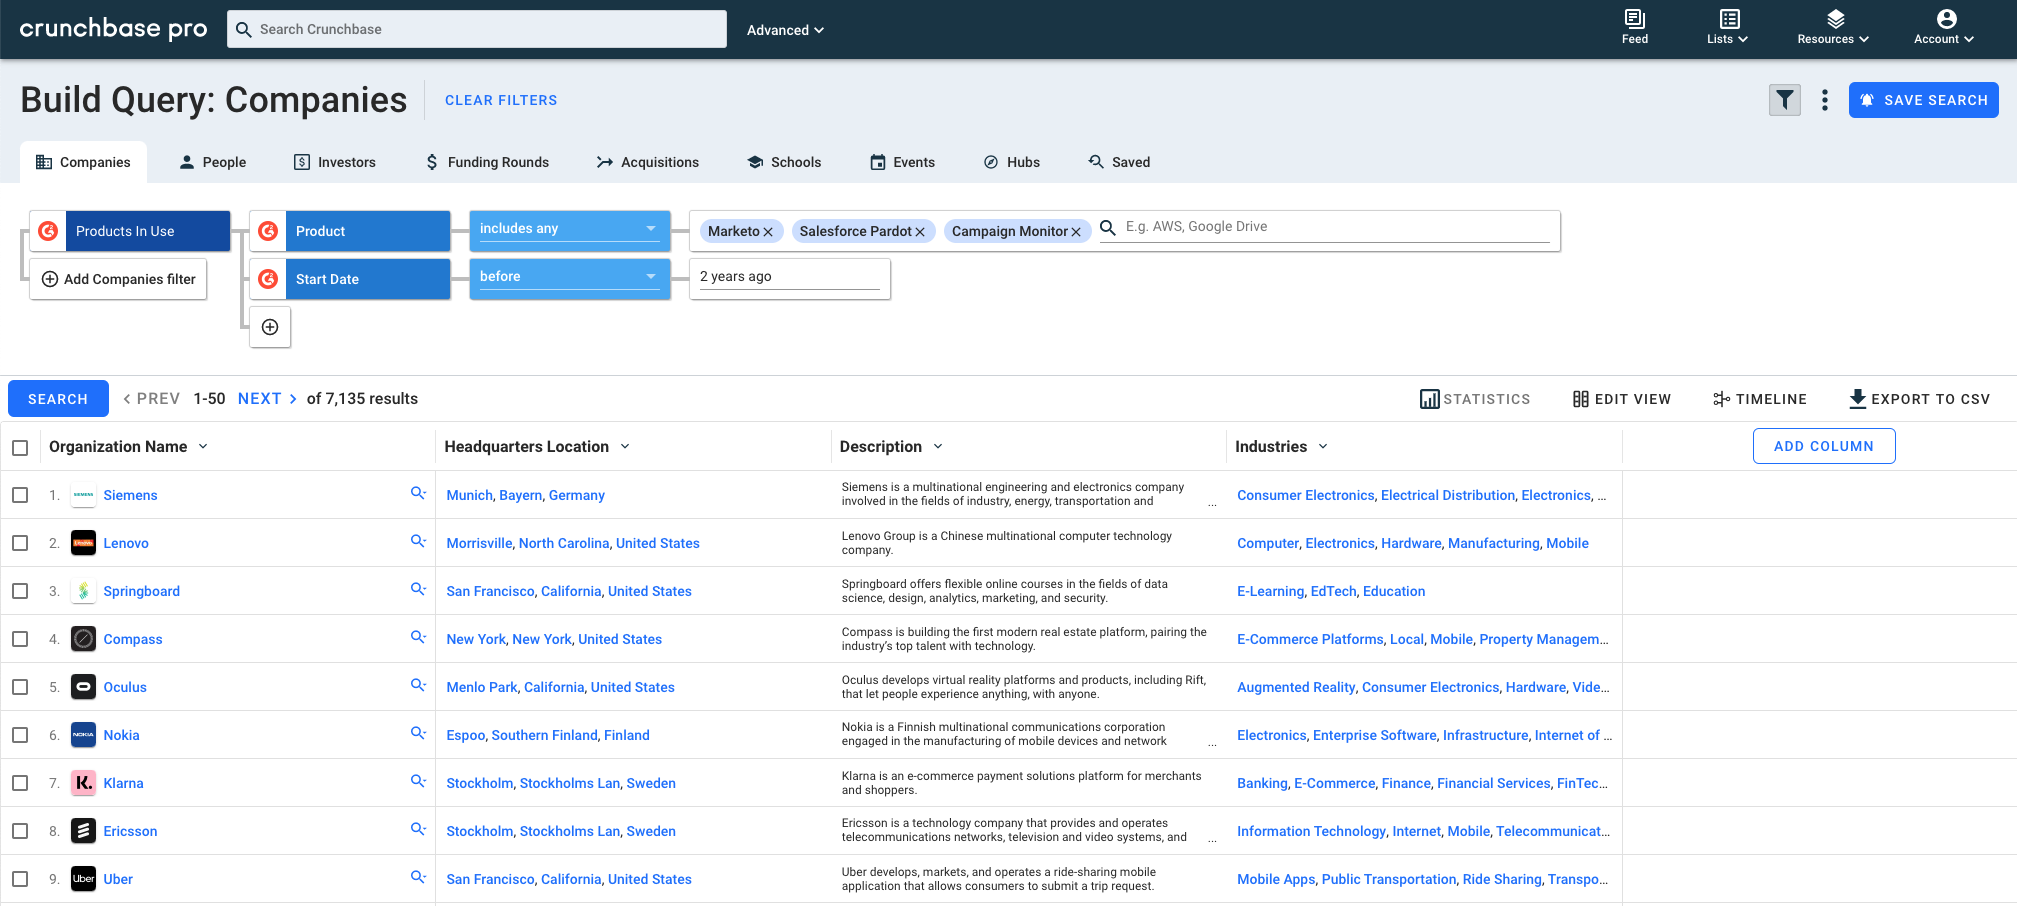
Task: Open the Lists menu icon
Action: pos(1730,19)
